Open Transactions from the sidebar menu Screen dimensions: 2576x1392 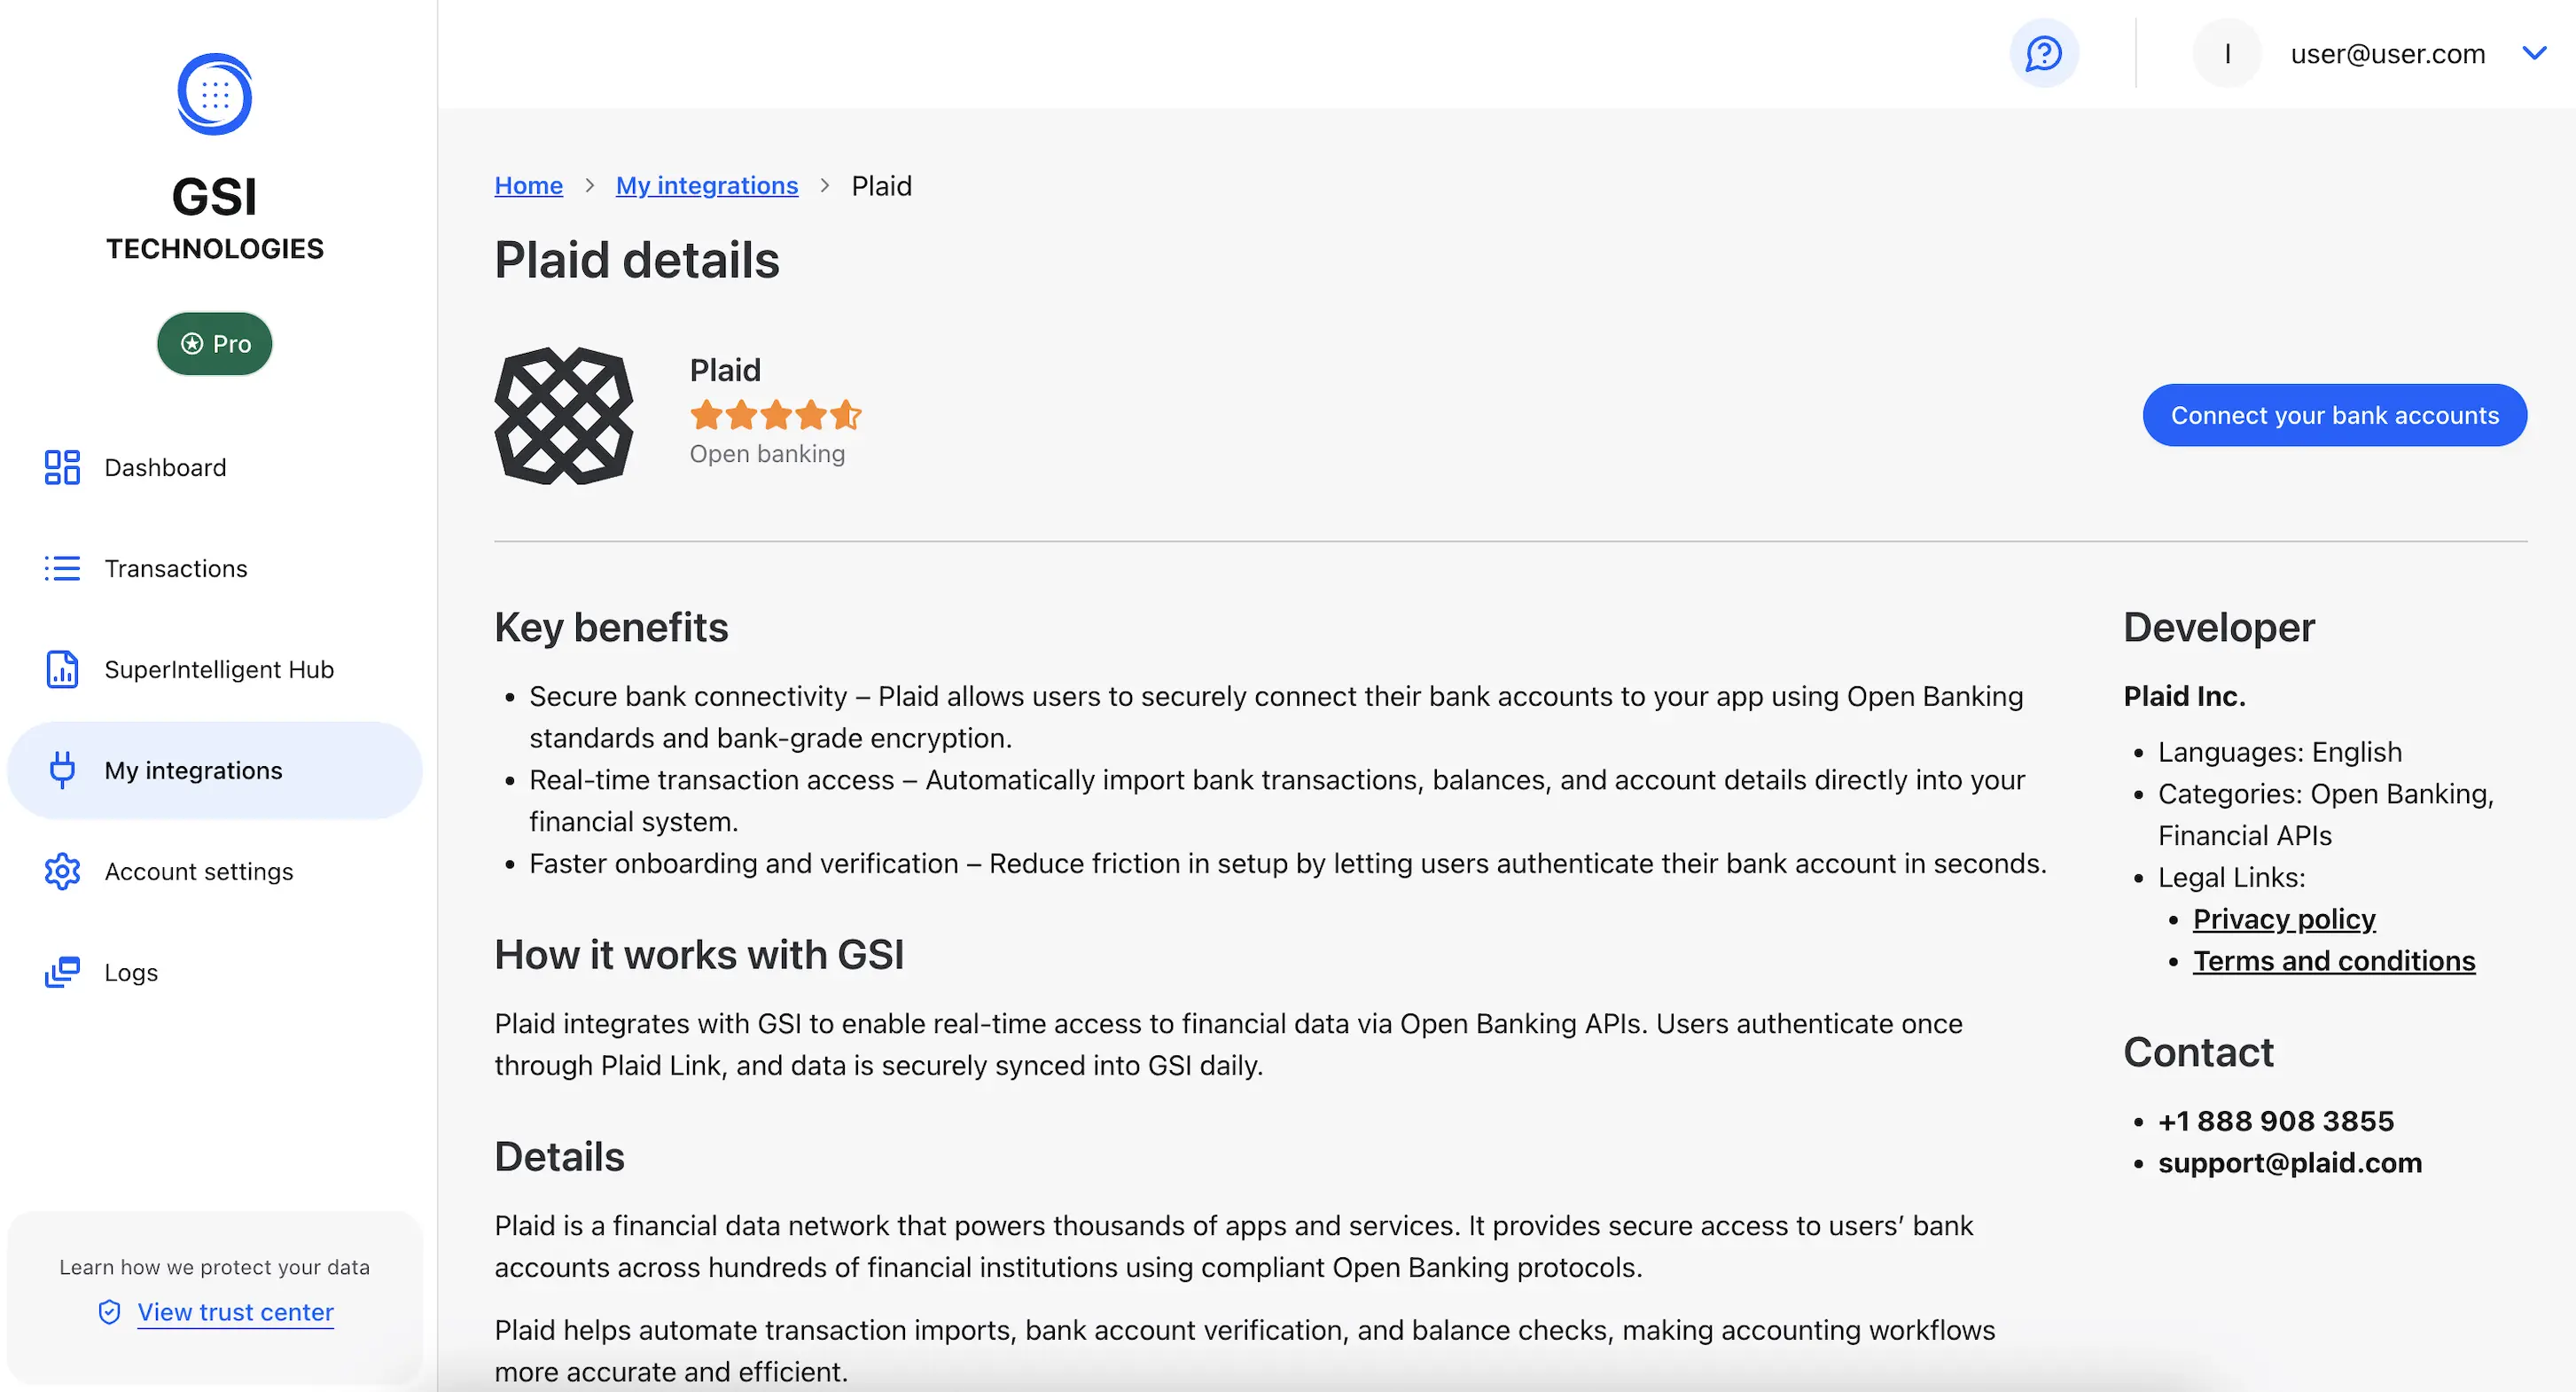point(176,568)
